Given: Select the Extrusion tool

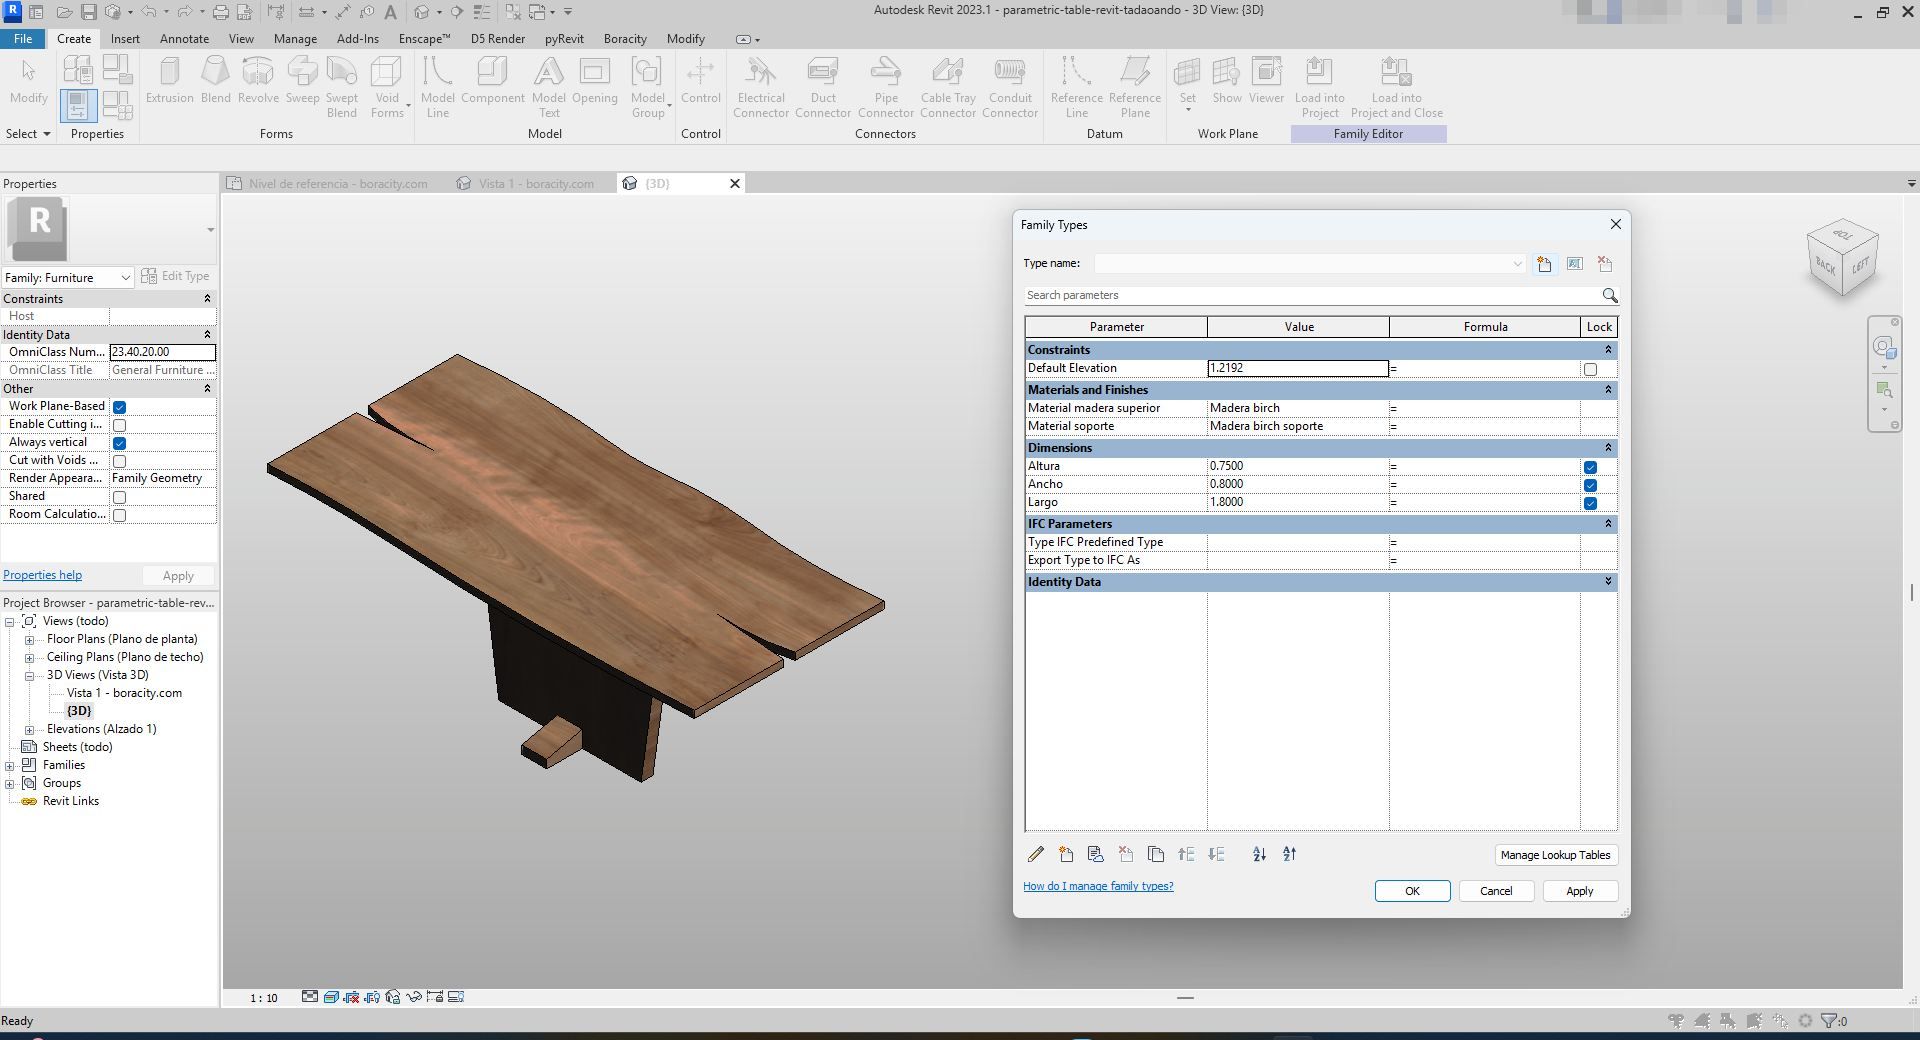Looking at the screenshot, I should tap(169, 80).
